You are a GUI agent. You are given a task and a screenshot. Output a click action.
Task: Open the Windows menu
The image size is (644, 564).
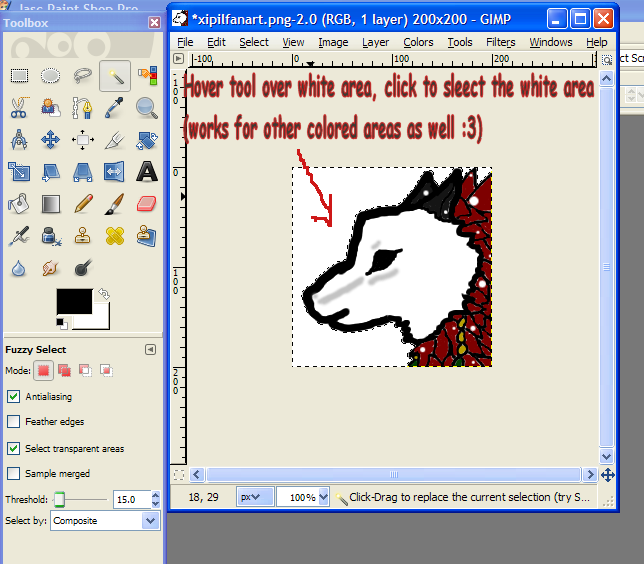click(x=551, y=42)
